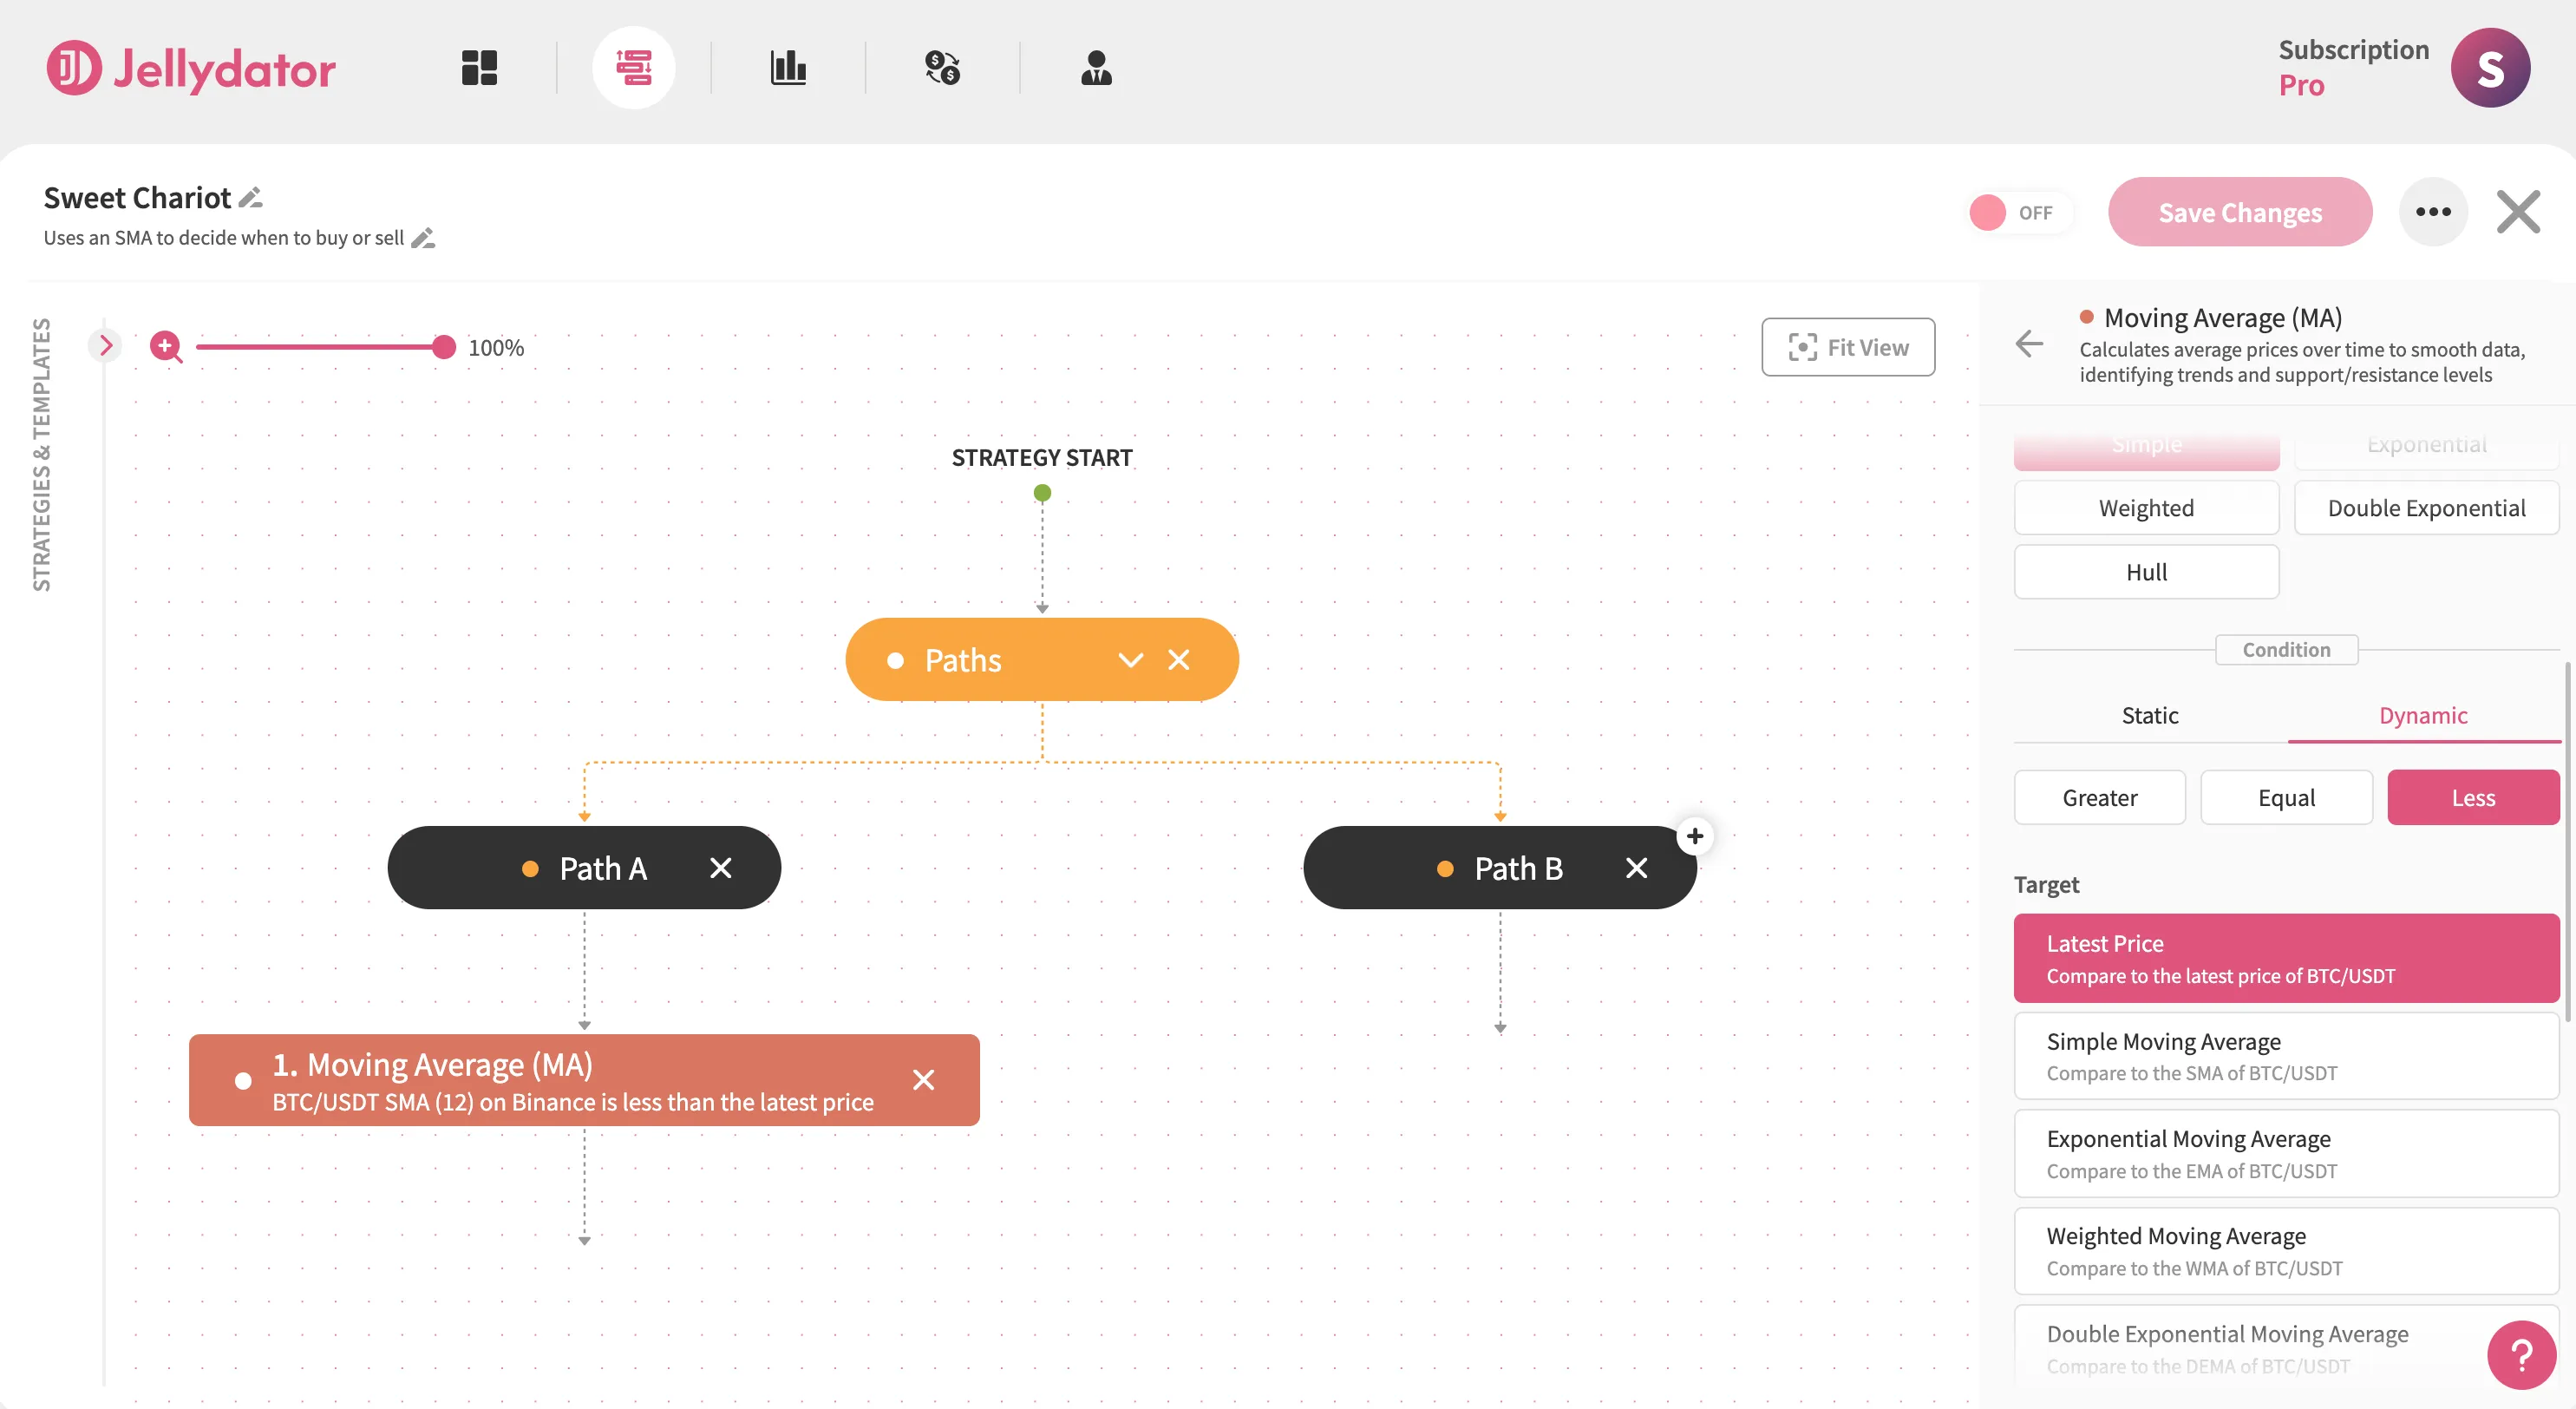The image size is (2576, 1409).
Task: Enable the Greater comparison option
Action: tap(2099, 797)
